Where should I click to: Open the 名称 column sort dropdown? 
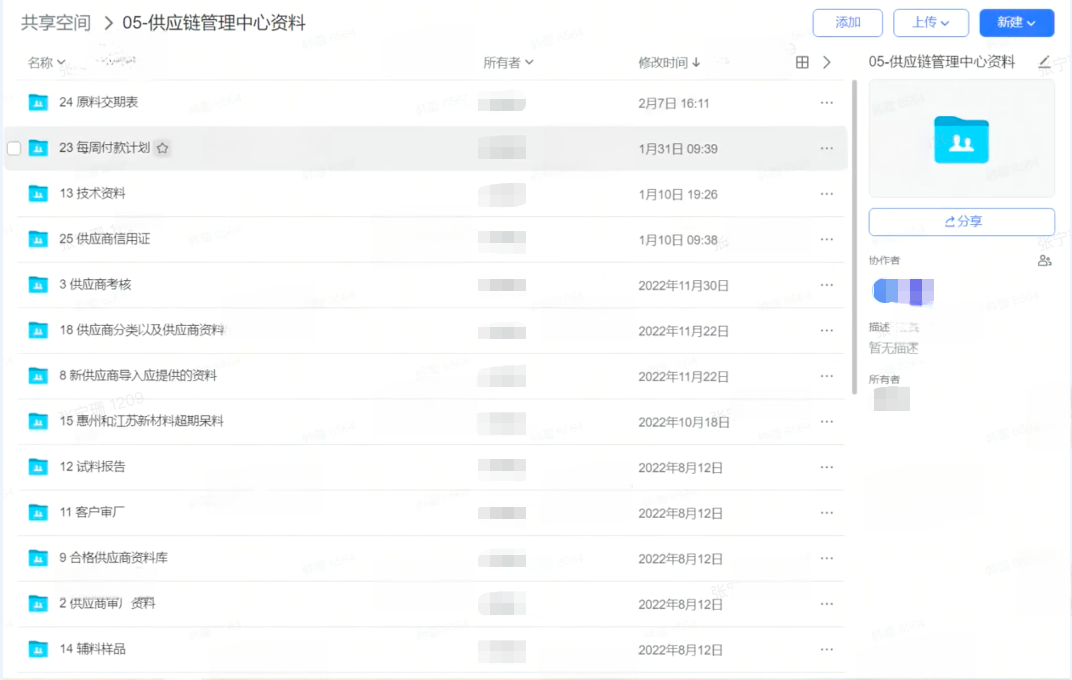(46, 62)
